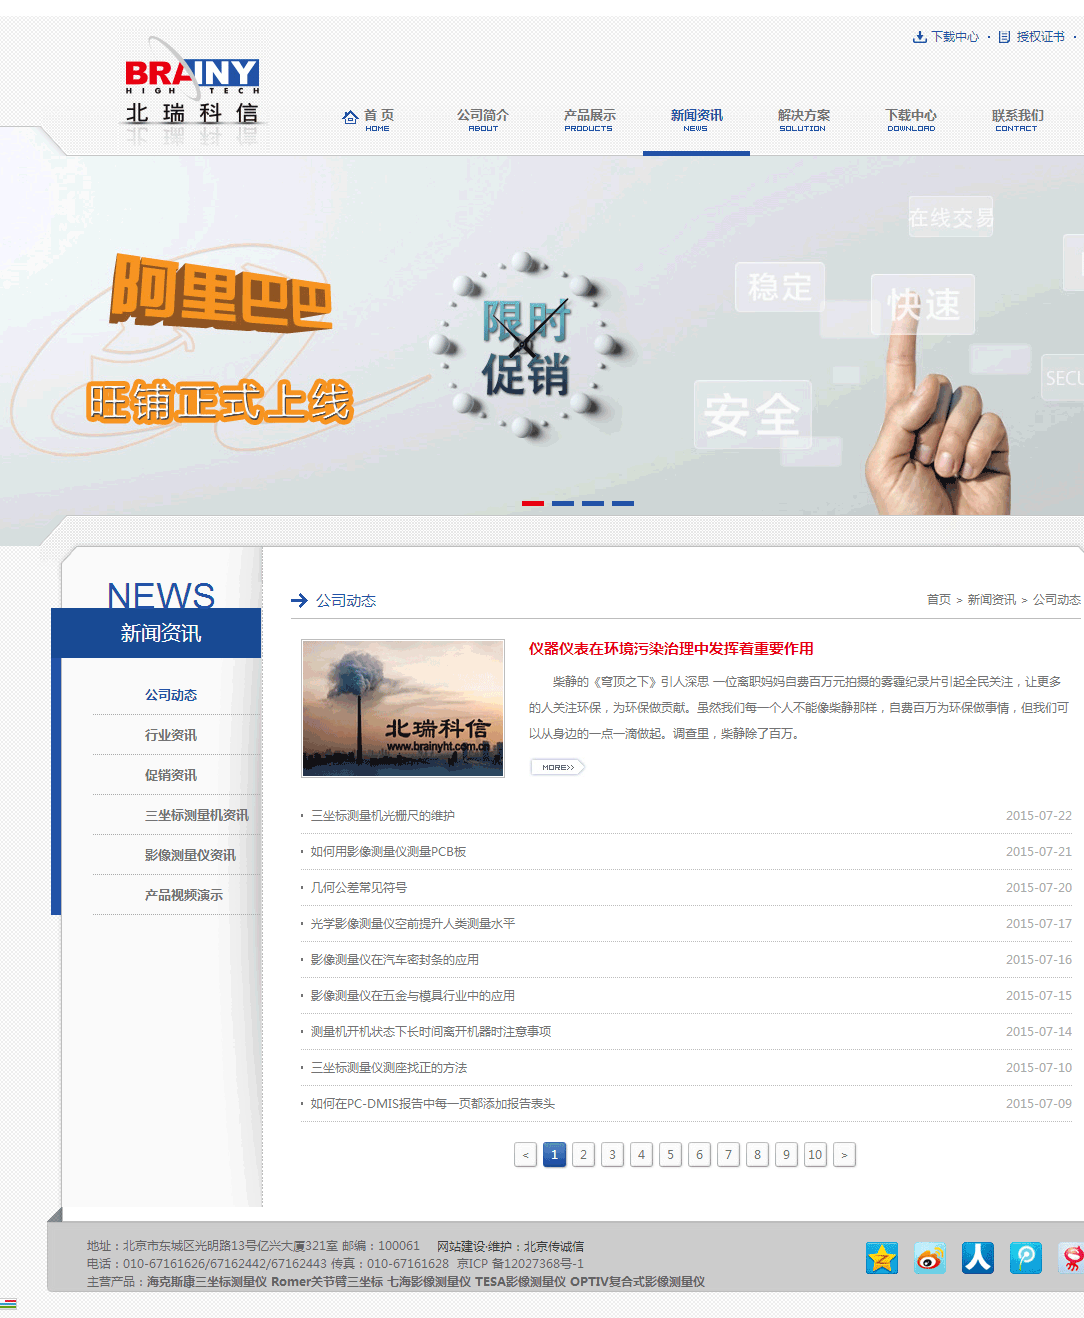
Task: Open the 解决方案 Solution menu
Action: (x=803, y=120)
